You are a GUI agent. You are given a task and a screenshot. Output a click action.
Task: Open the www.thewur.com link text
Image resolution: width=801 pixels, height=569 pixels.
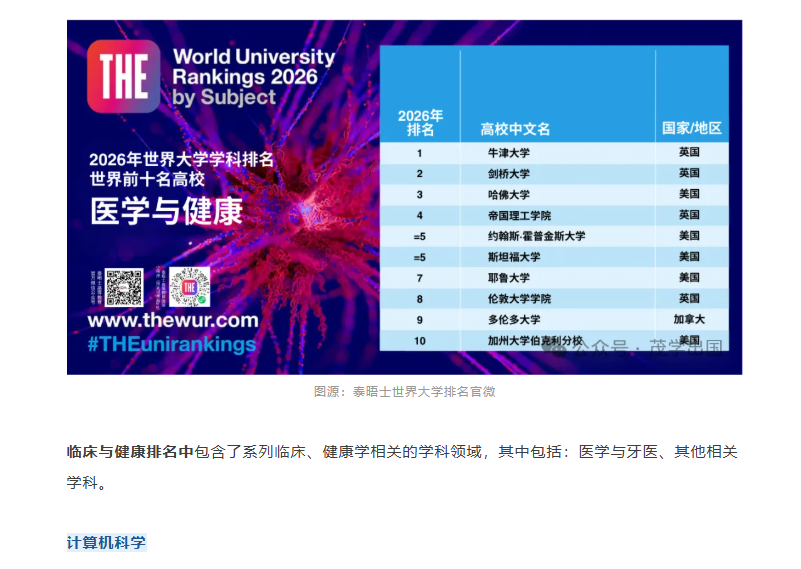point(172,321)
